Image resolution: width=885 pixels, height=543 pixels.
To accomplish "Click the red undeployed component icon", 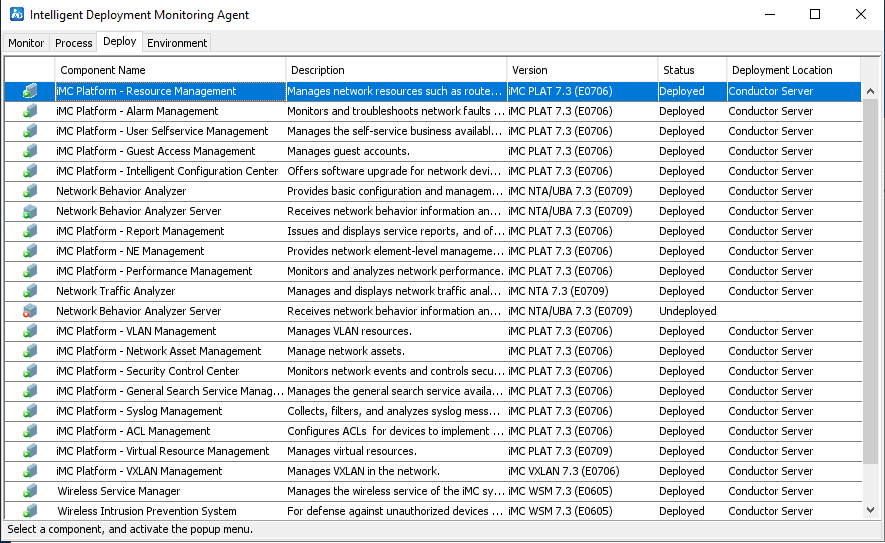I will click(x=30, y=311).
